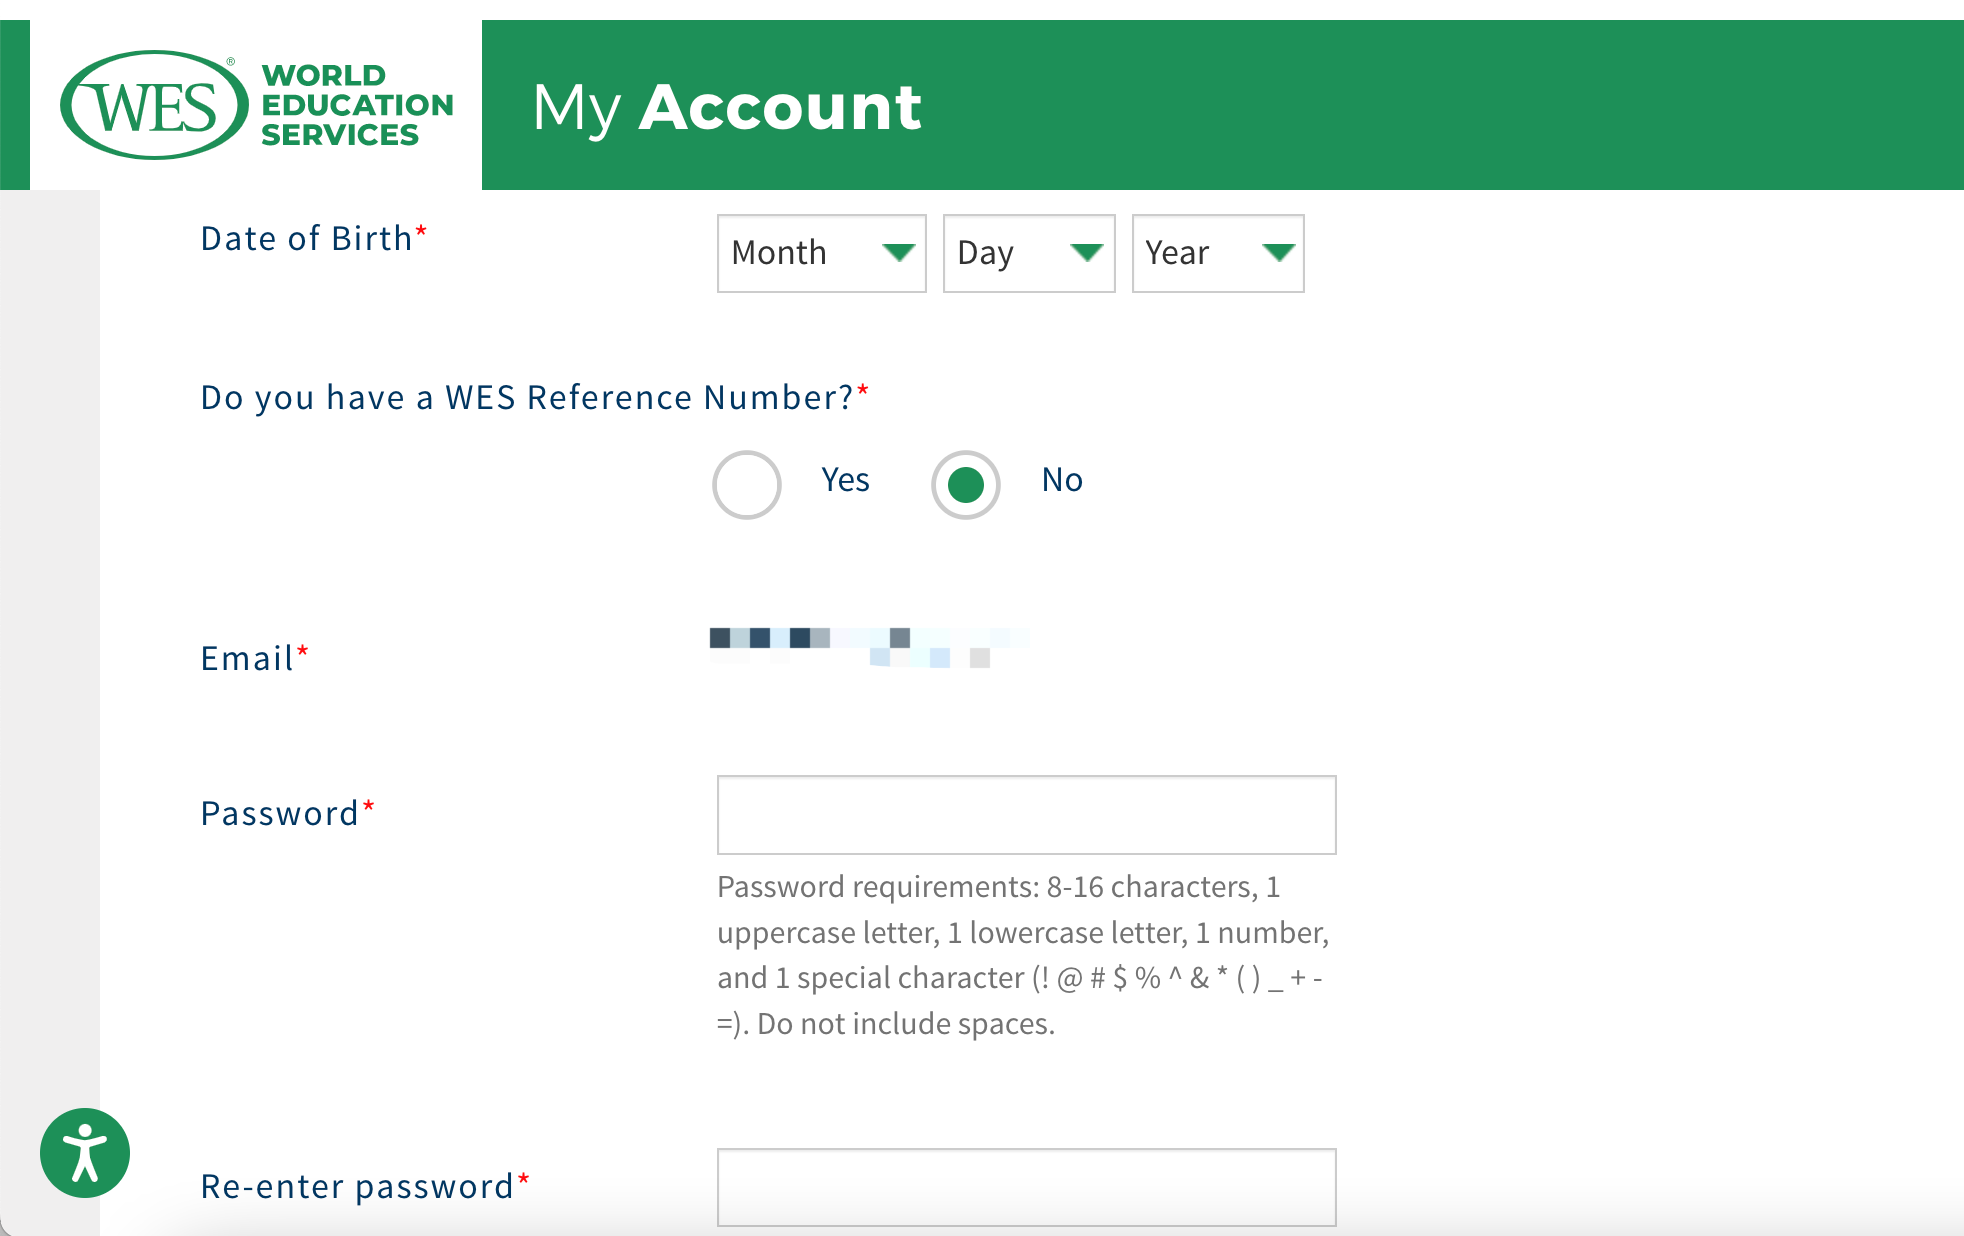
Task: Click the password requirements help text
Action: [1022, 955]
